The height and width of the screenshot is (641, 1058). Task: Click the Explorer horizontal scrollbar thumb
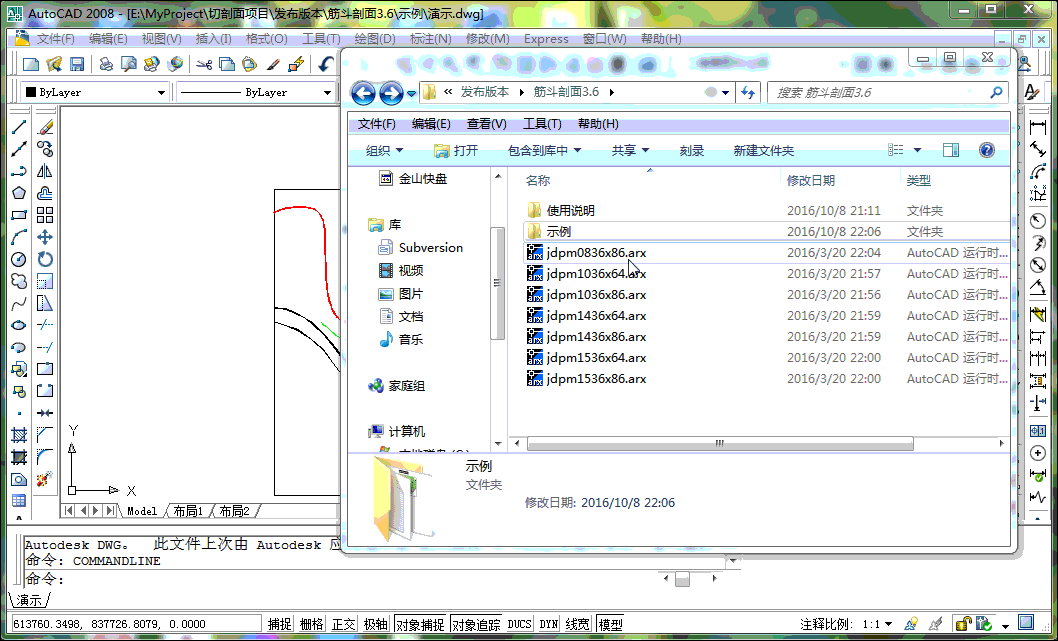[x=720, y=443]
